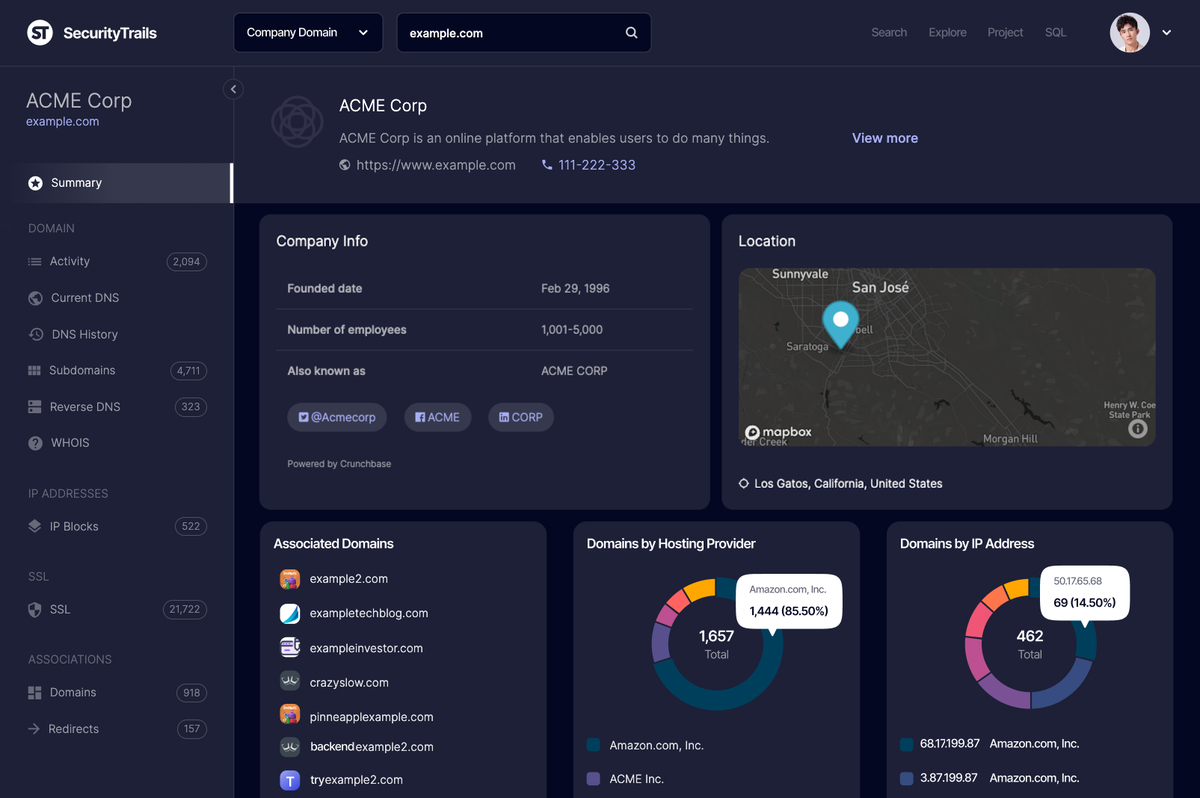Open the pinneappleexample.com domain entry
This screenshot has height=798, width=1200.
pyautogui.click(x=372, y=717)
